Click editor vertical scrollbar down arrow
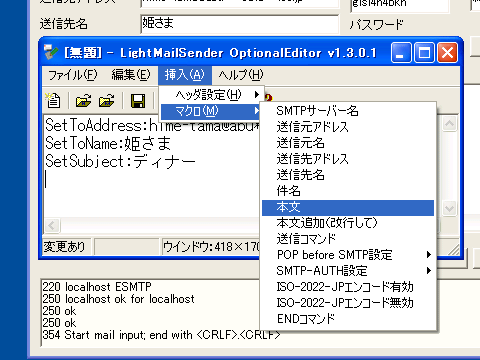 coord(449,209)
